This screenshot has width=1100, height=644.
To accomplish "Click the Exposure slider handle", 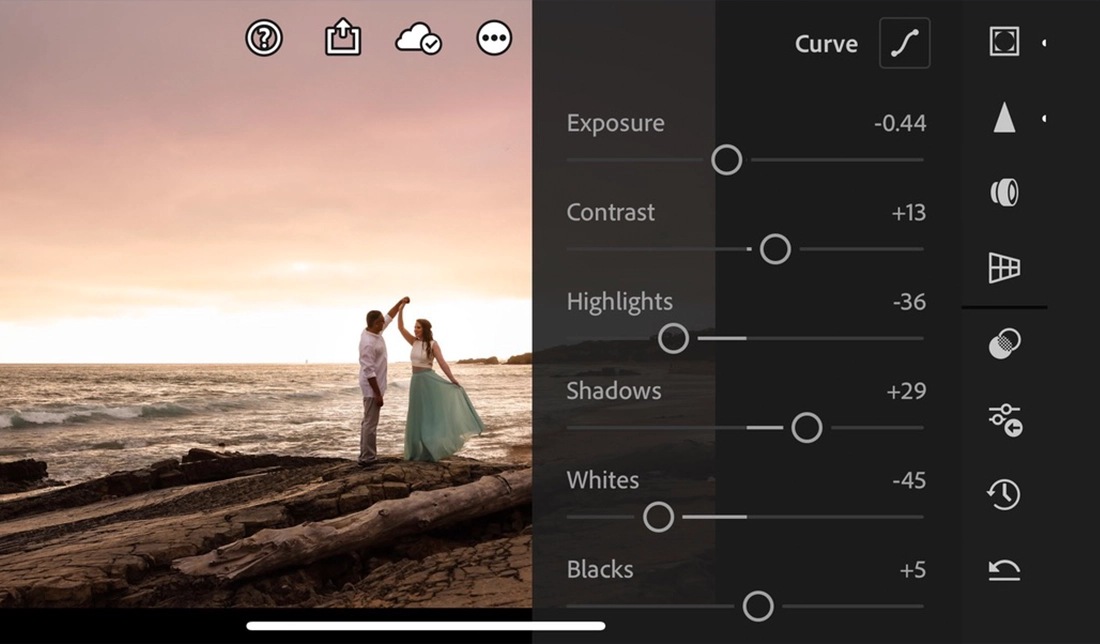I will 727,160.
